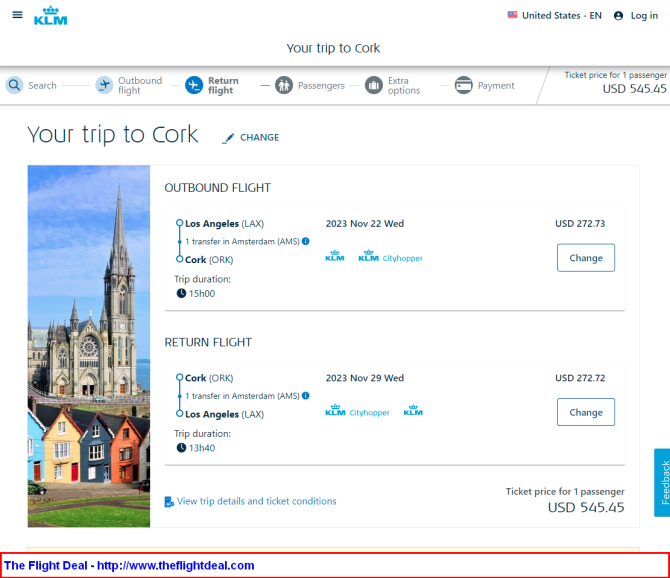View trip details and ticket conditions

pos(256,501)
